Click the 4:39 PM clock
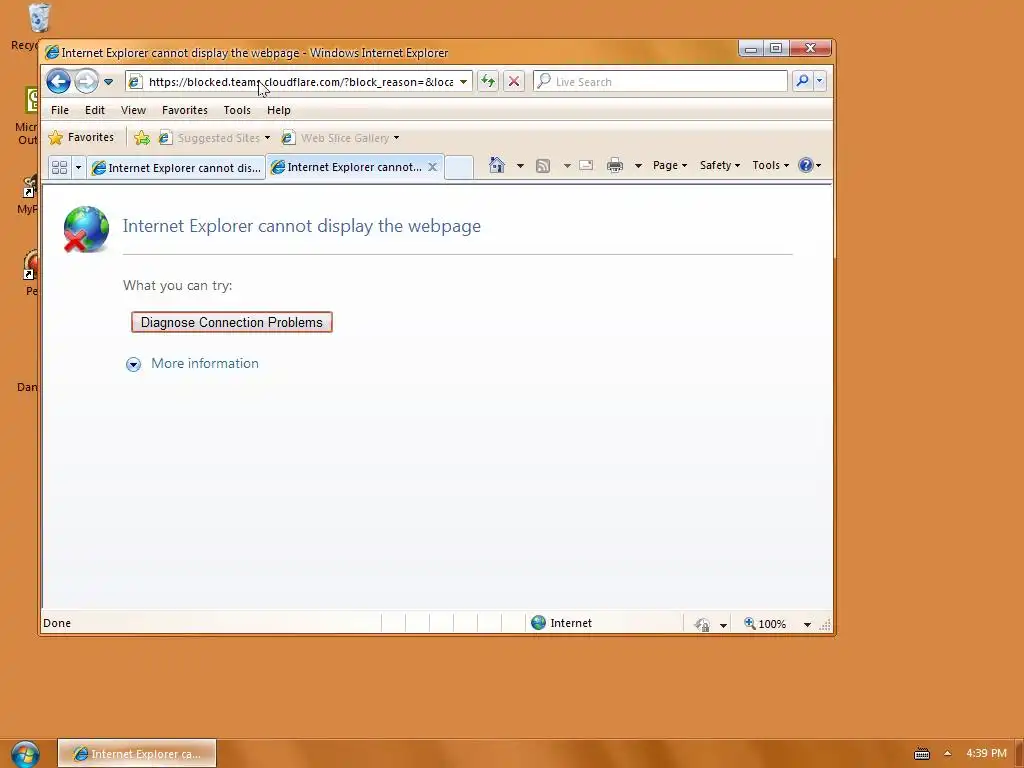 (x=986, y=753)
